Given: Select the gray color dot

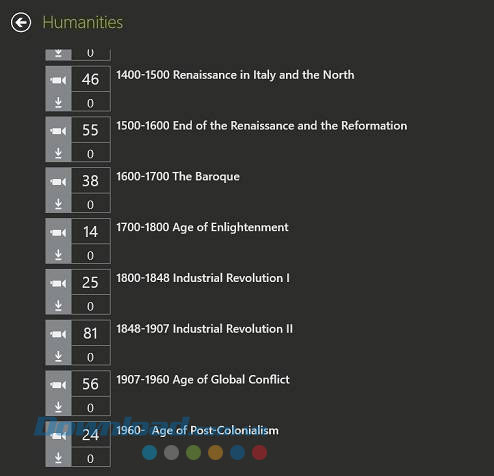Looking at the screenshot, I should [x=171, y=453].
